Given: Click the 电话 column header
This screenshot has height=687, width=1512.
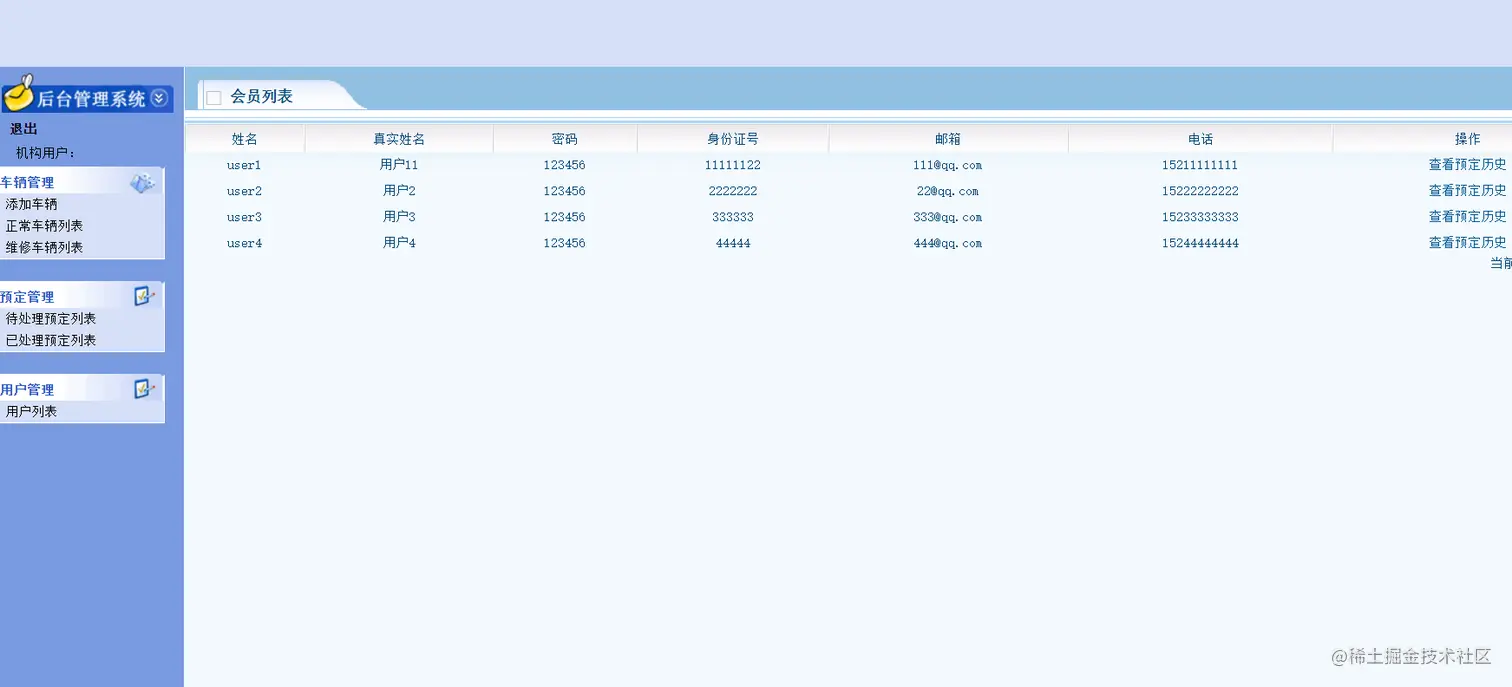Looking at the screenshot, I should [x=1200, y=139].
